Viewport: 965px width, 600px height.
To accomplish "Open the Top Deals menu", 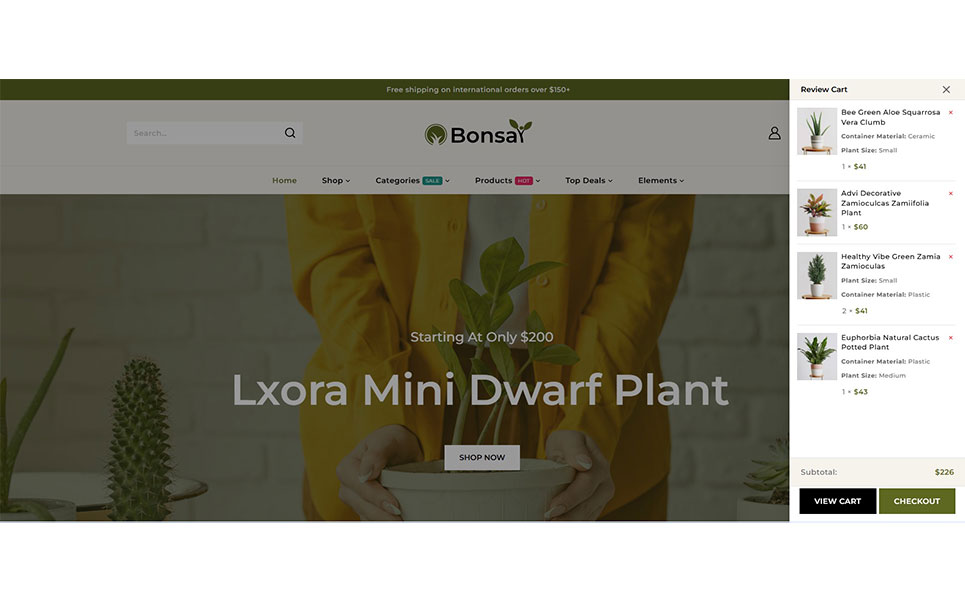I will pyautogui.click(x=589, y=180).
